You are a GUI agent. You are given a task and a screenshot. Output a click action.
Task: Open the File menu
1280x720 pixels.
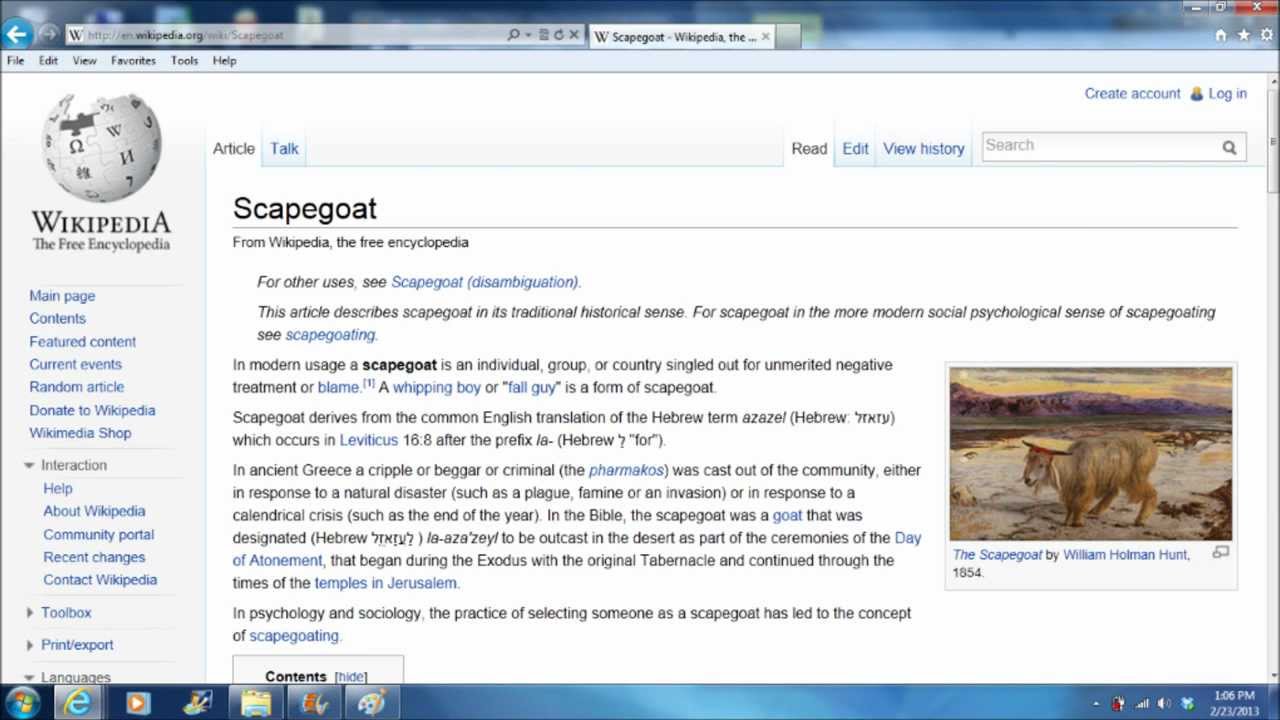tap(16, 61)
